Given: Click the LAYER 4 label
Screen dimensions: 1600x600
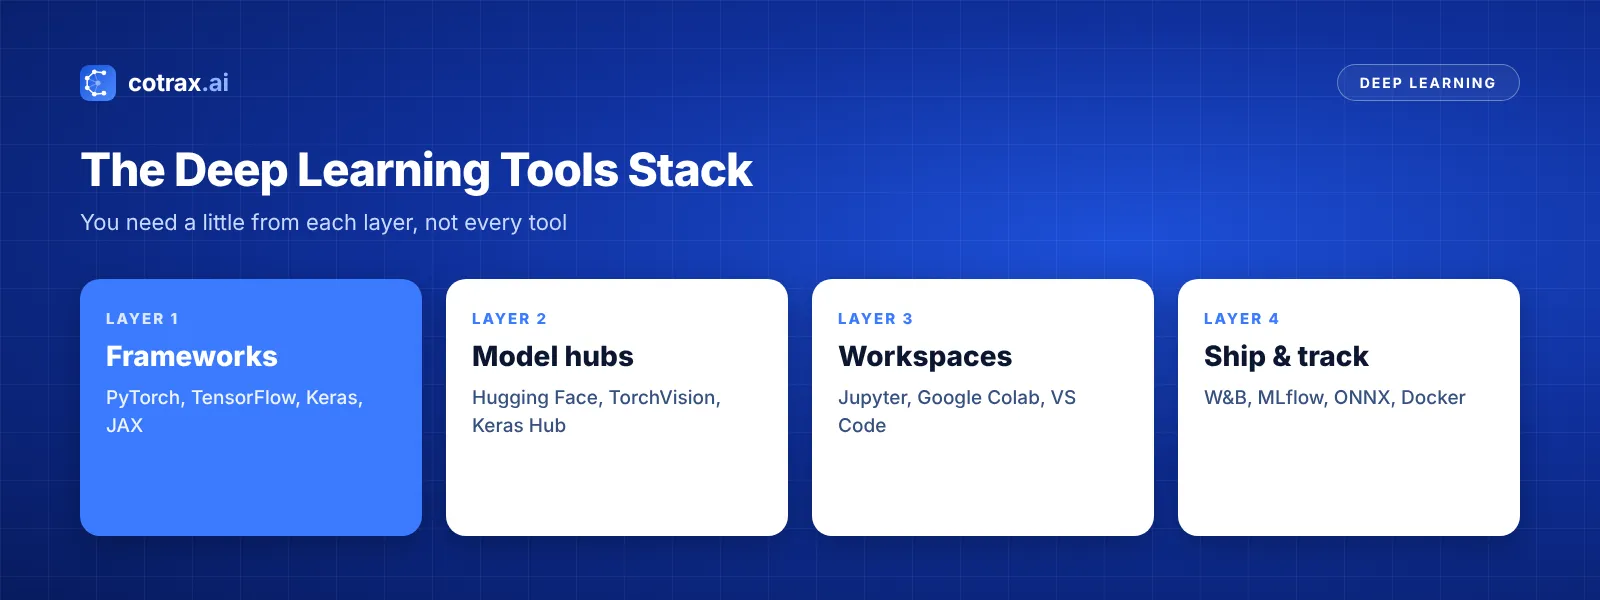Looking at the screenshot, I should point(1241,319).
